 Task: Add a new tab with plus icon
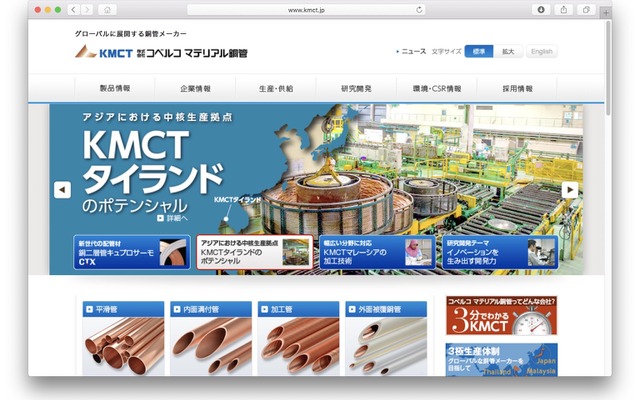(605, 13)
